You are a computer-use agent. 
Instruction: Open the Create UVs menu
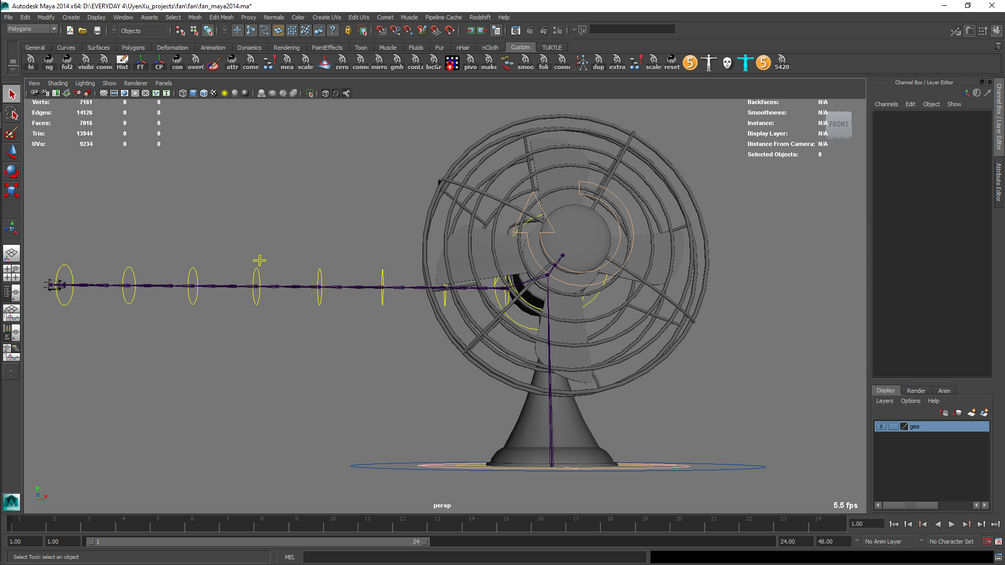pyautogui.click(x=325, y=17)
